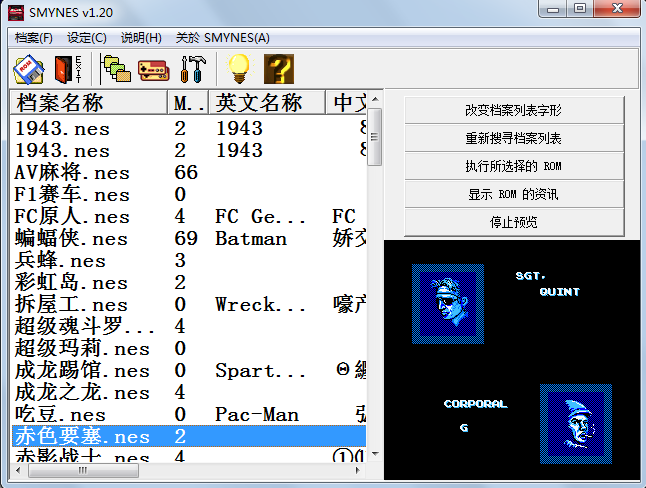
Task: Click mapper value 69 in 蝙蝠侠 row
Action: pos(186,238)
